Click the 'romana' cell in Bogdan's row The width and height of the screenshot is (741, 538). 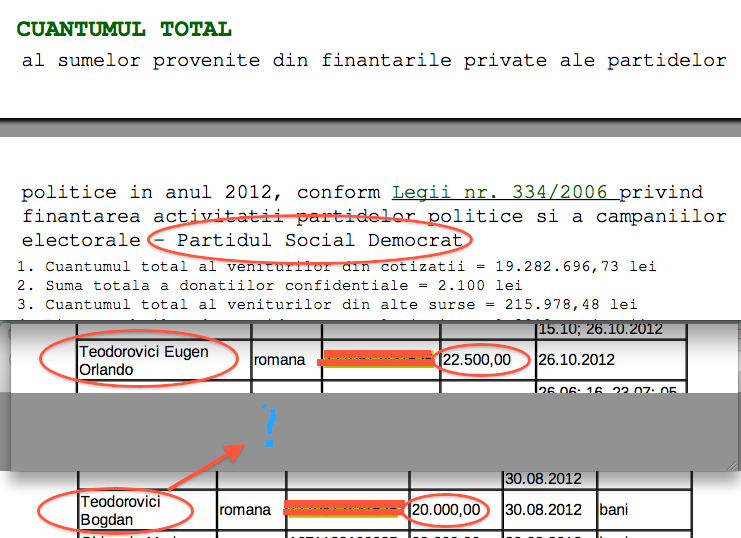(244, 510)
